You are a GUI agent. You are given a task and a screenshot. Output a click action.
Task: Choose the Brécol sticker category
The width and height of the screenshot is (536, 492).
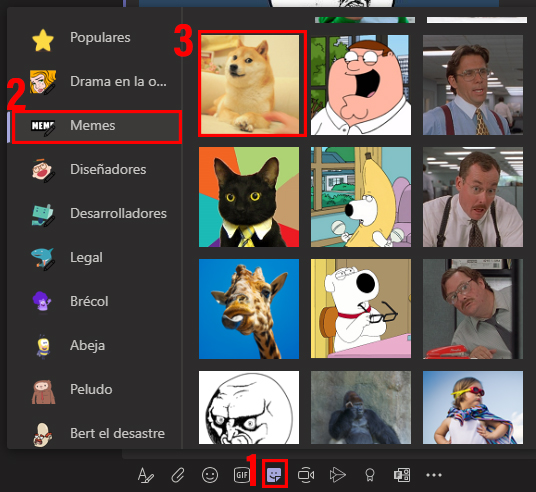click(x=94, y=302)
